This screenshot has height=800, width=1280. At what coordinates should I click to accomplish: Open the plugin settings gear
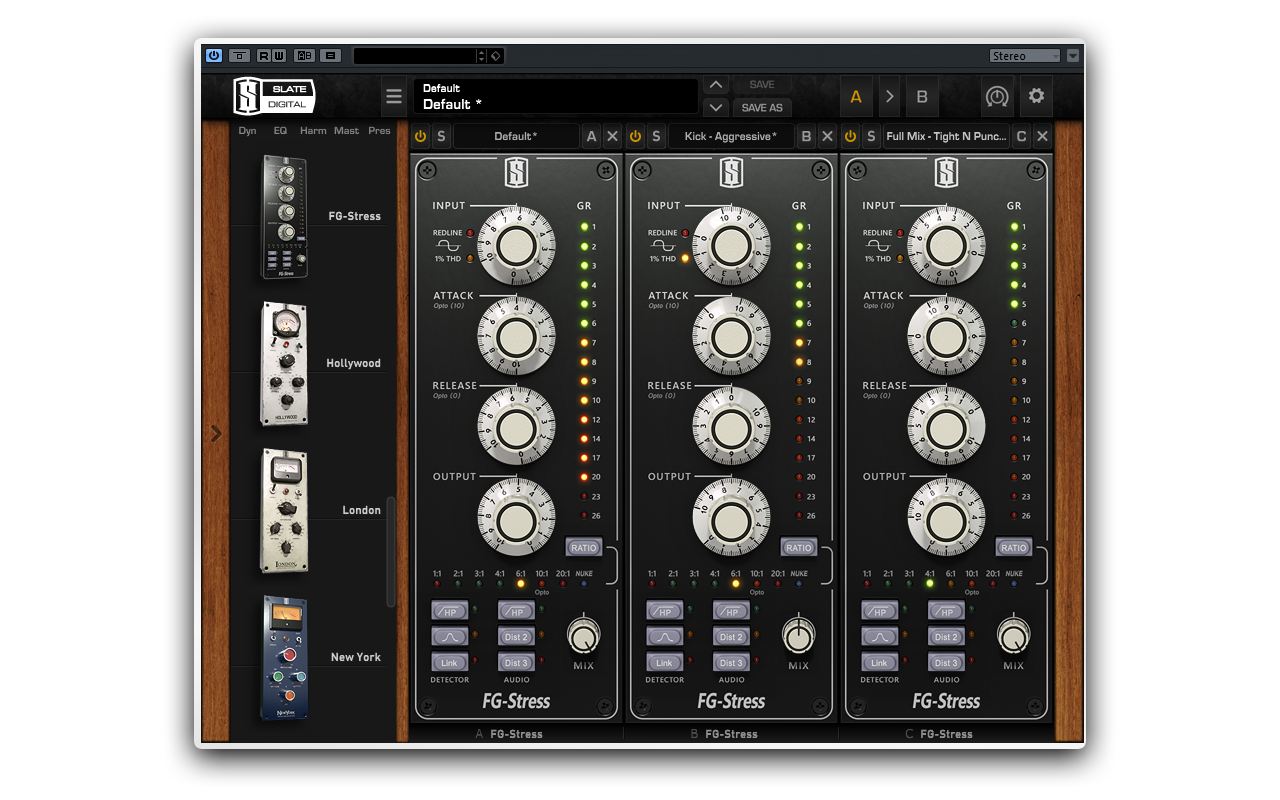1036,96
